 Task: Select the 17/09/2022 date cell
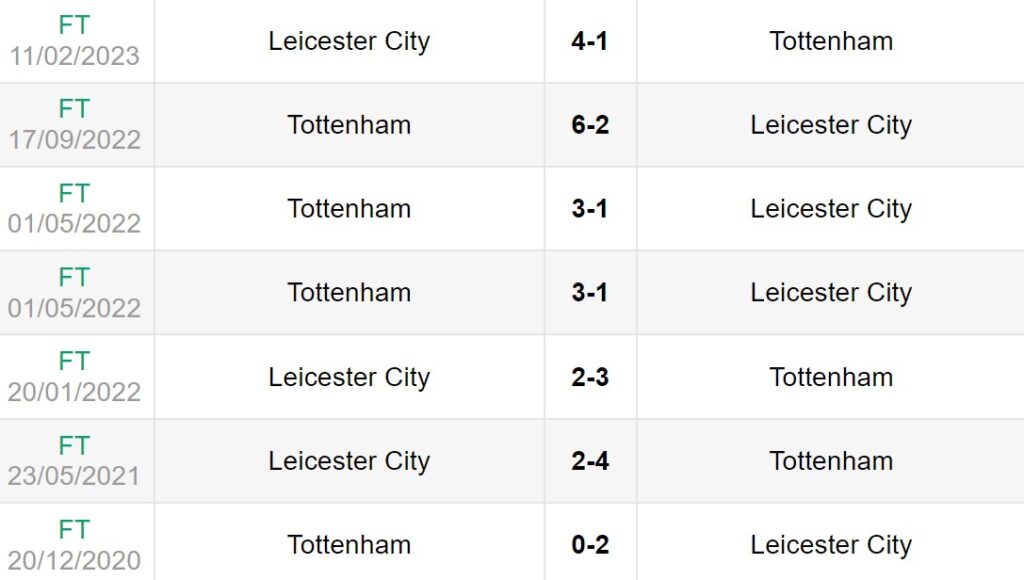pos(75,139)
